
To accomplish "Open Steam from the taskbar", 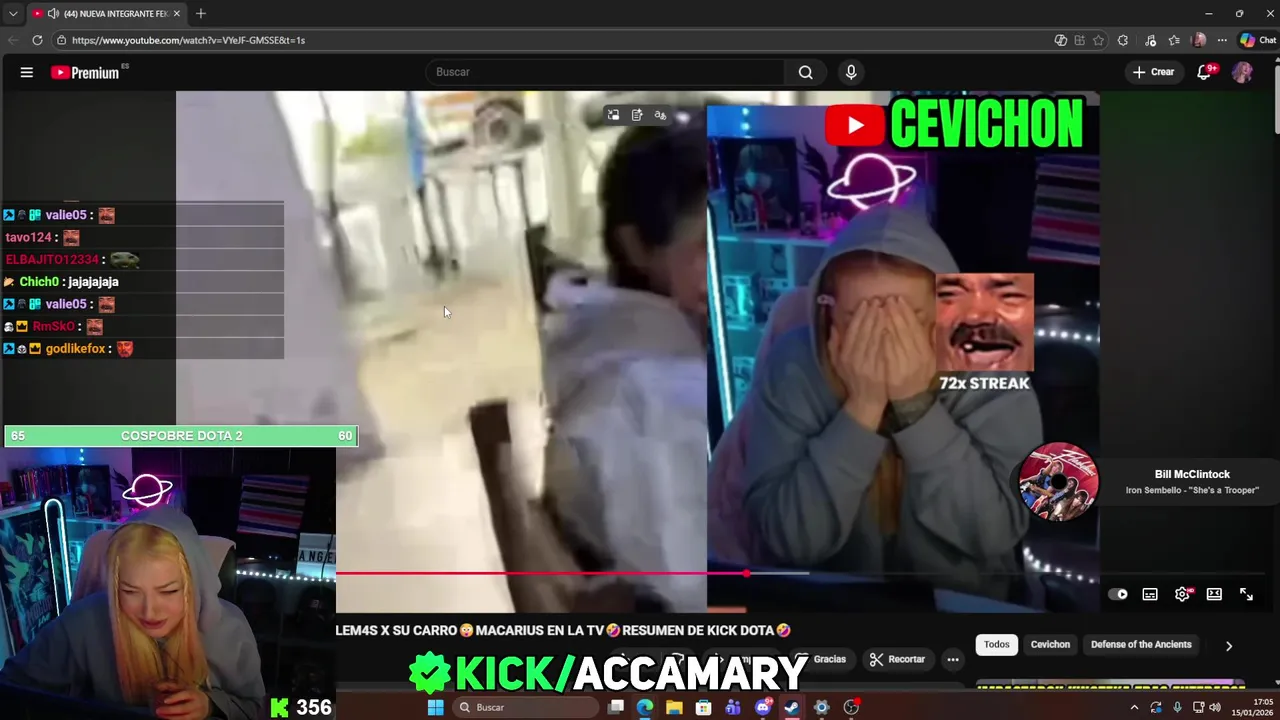I will click(x=792, y=707).
